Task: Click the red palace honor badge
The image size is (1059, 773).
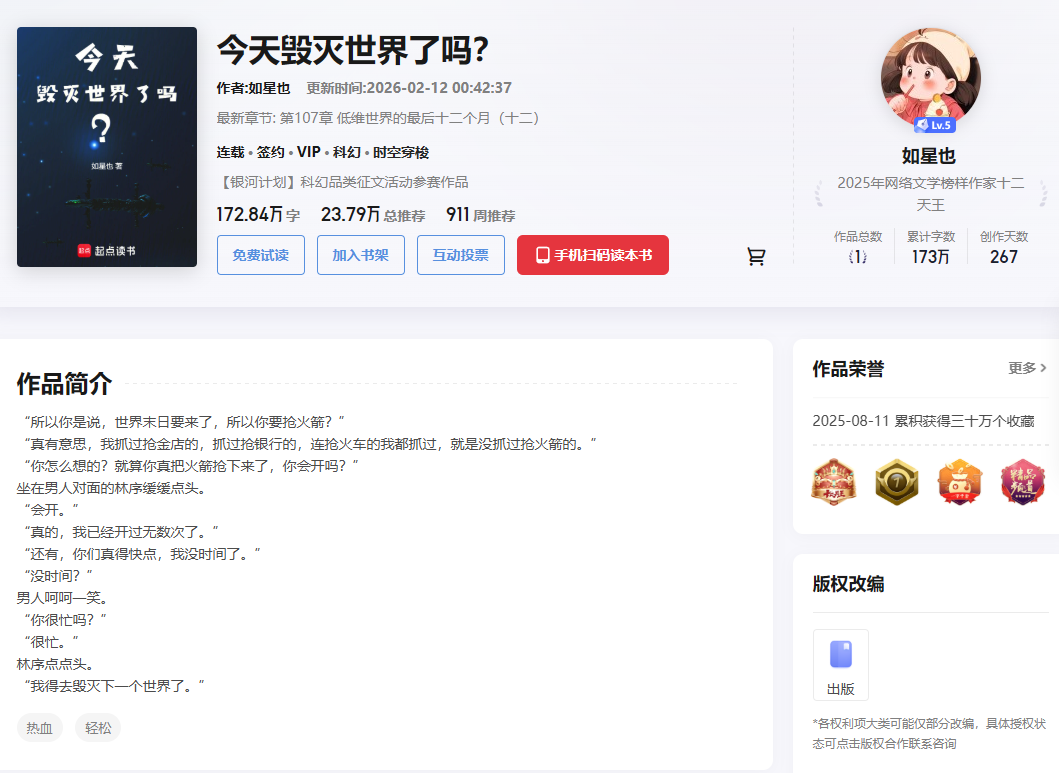Action: coord(833,482)
